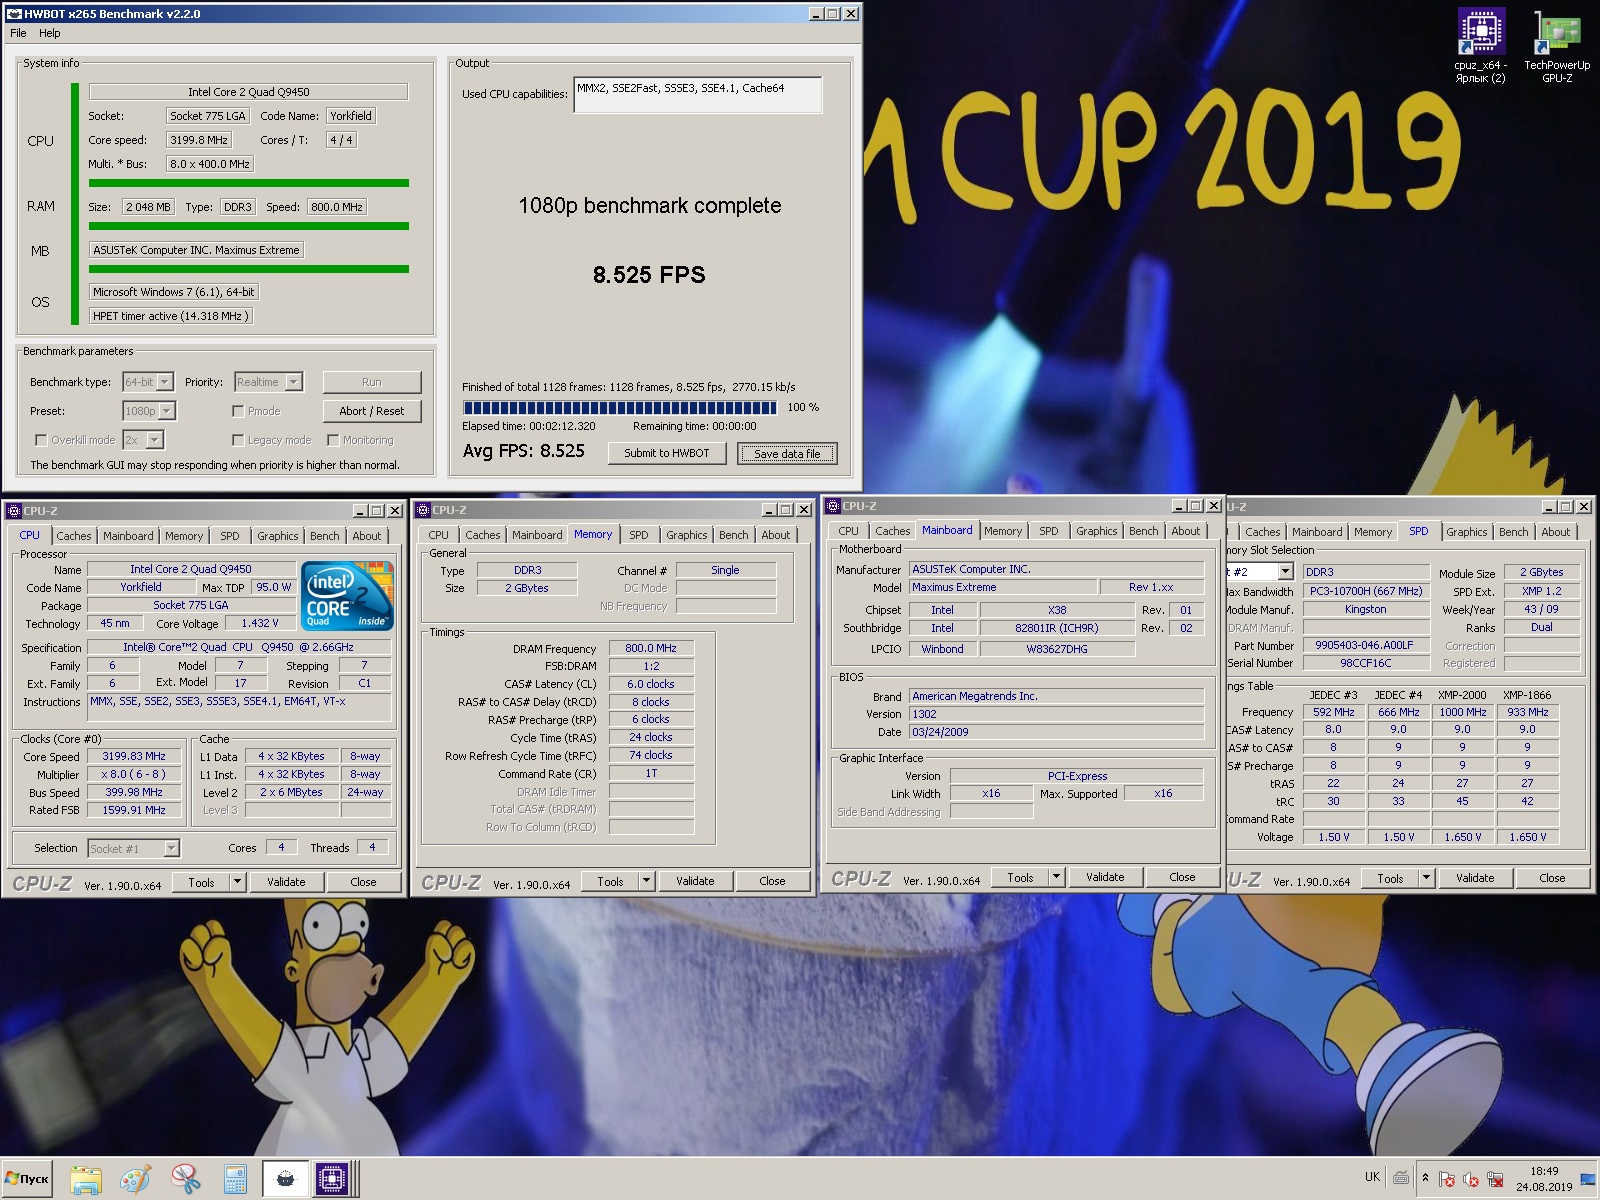Click the on-screen keyboard tray icon
This screenshot has height=1200, width=1600.
[1401, 1178]
